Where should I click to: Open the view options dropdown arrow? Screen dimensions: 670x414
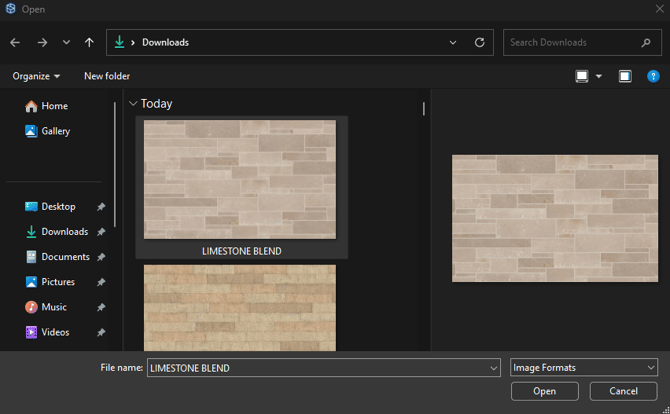pyautogui.click(x=599, y=76)
